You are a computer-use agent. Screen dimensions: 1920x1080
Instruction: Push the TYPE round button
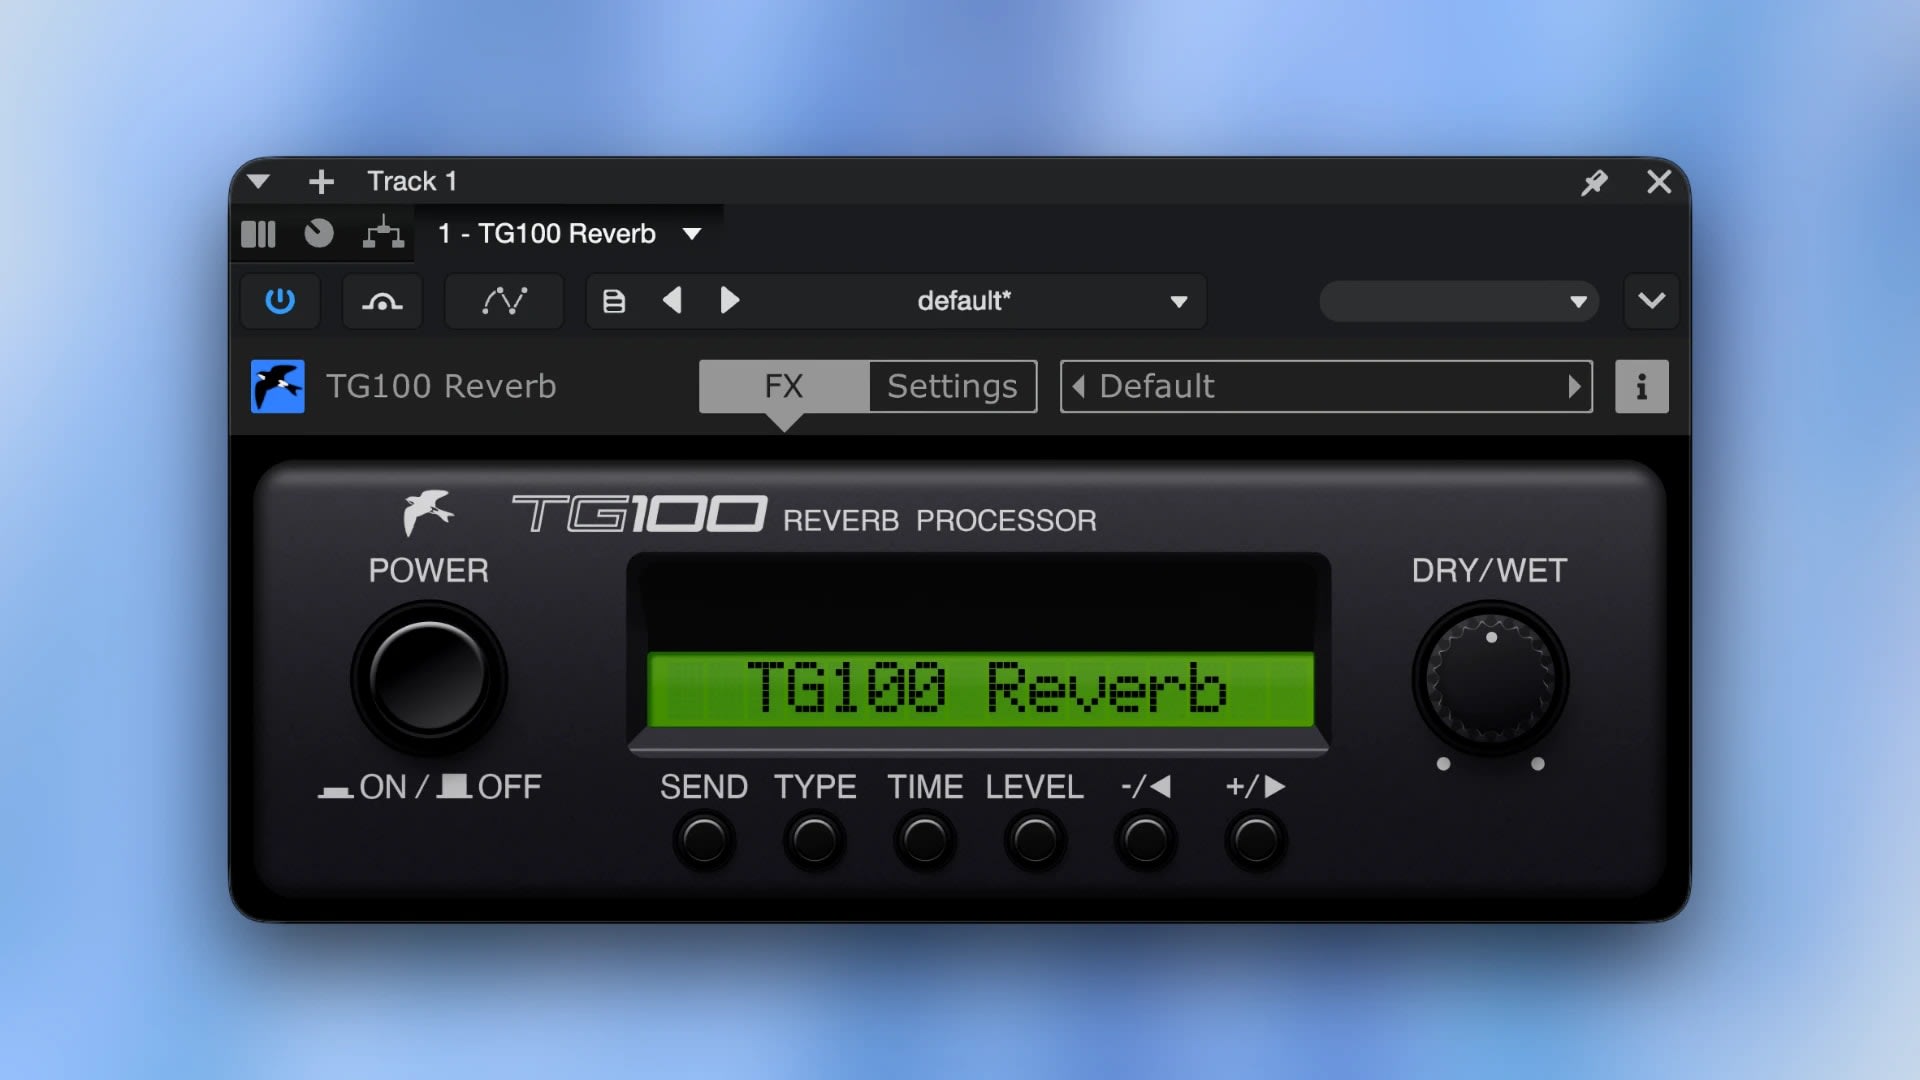(814, 839)
